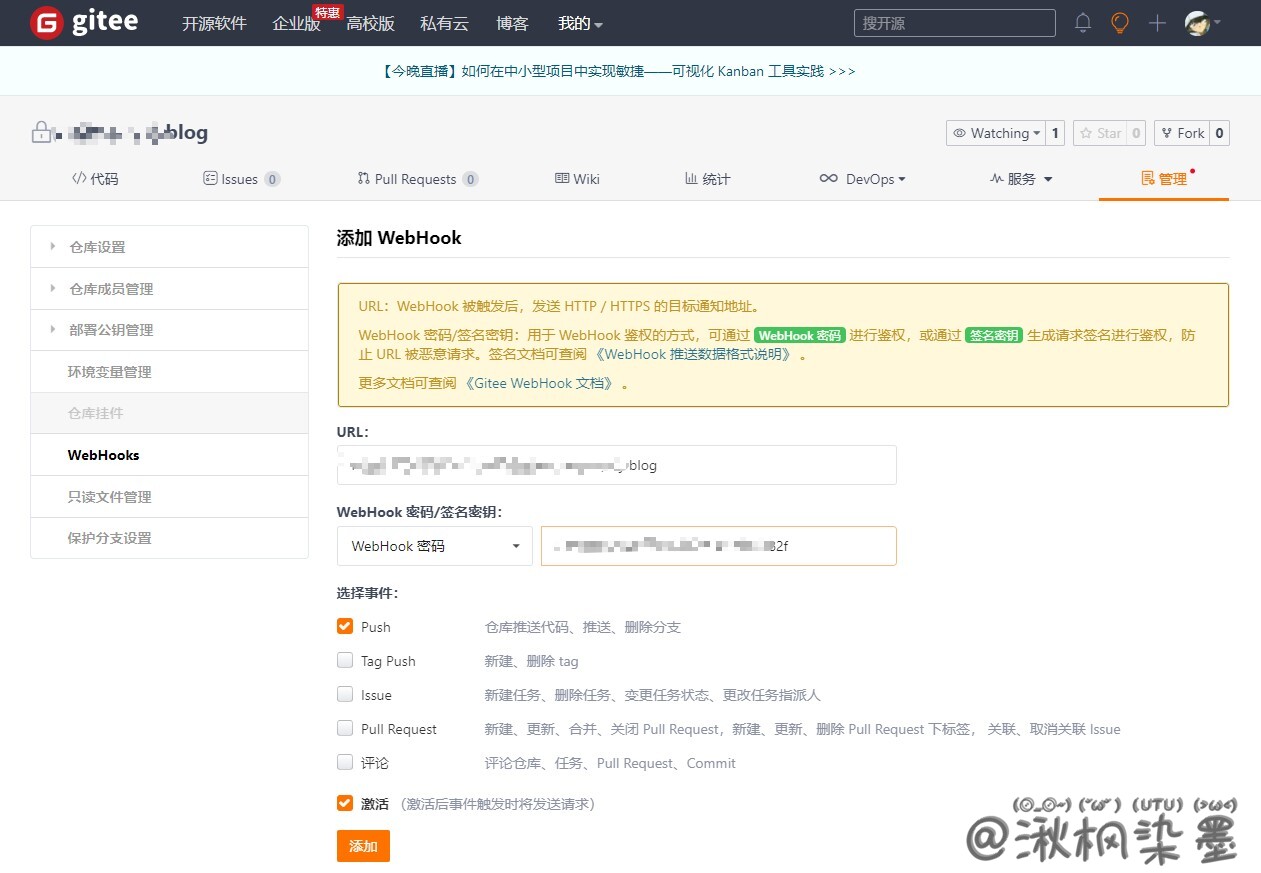Toggle the 激活 checkbox

[x=345, y=803]
